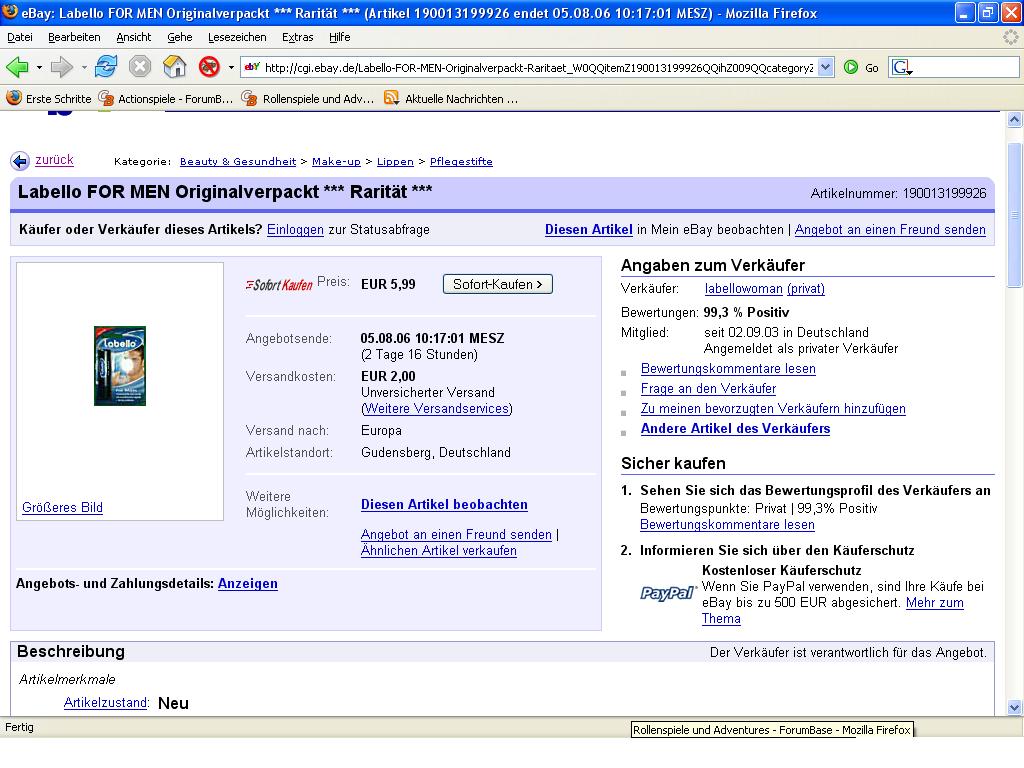Open Weitere Versandservices link
1024x768 pixels.
click(437, 409)
